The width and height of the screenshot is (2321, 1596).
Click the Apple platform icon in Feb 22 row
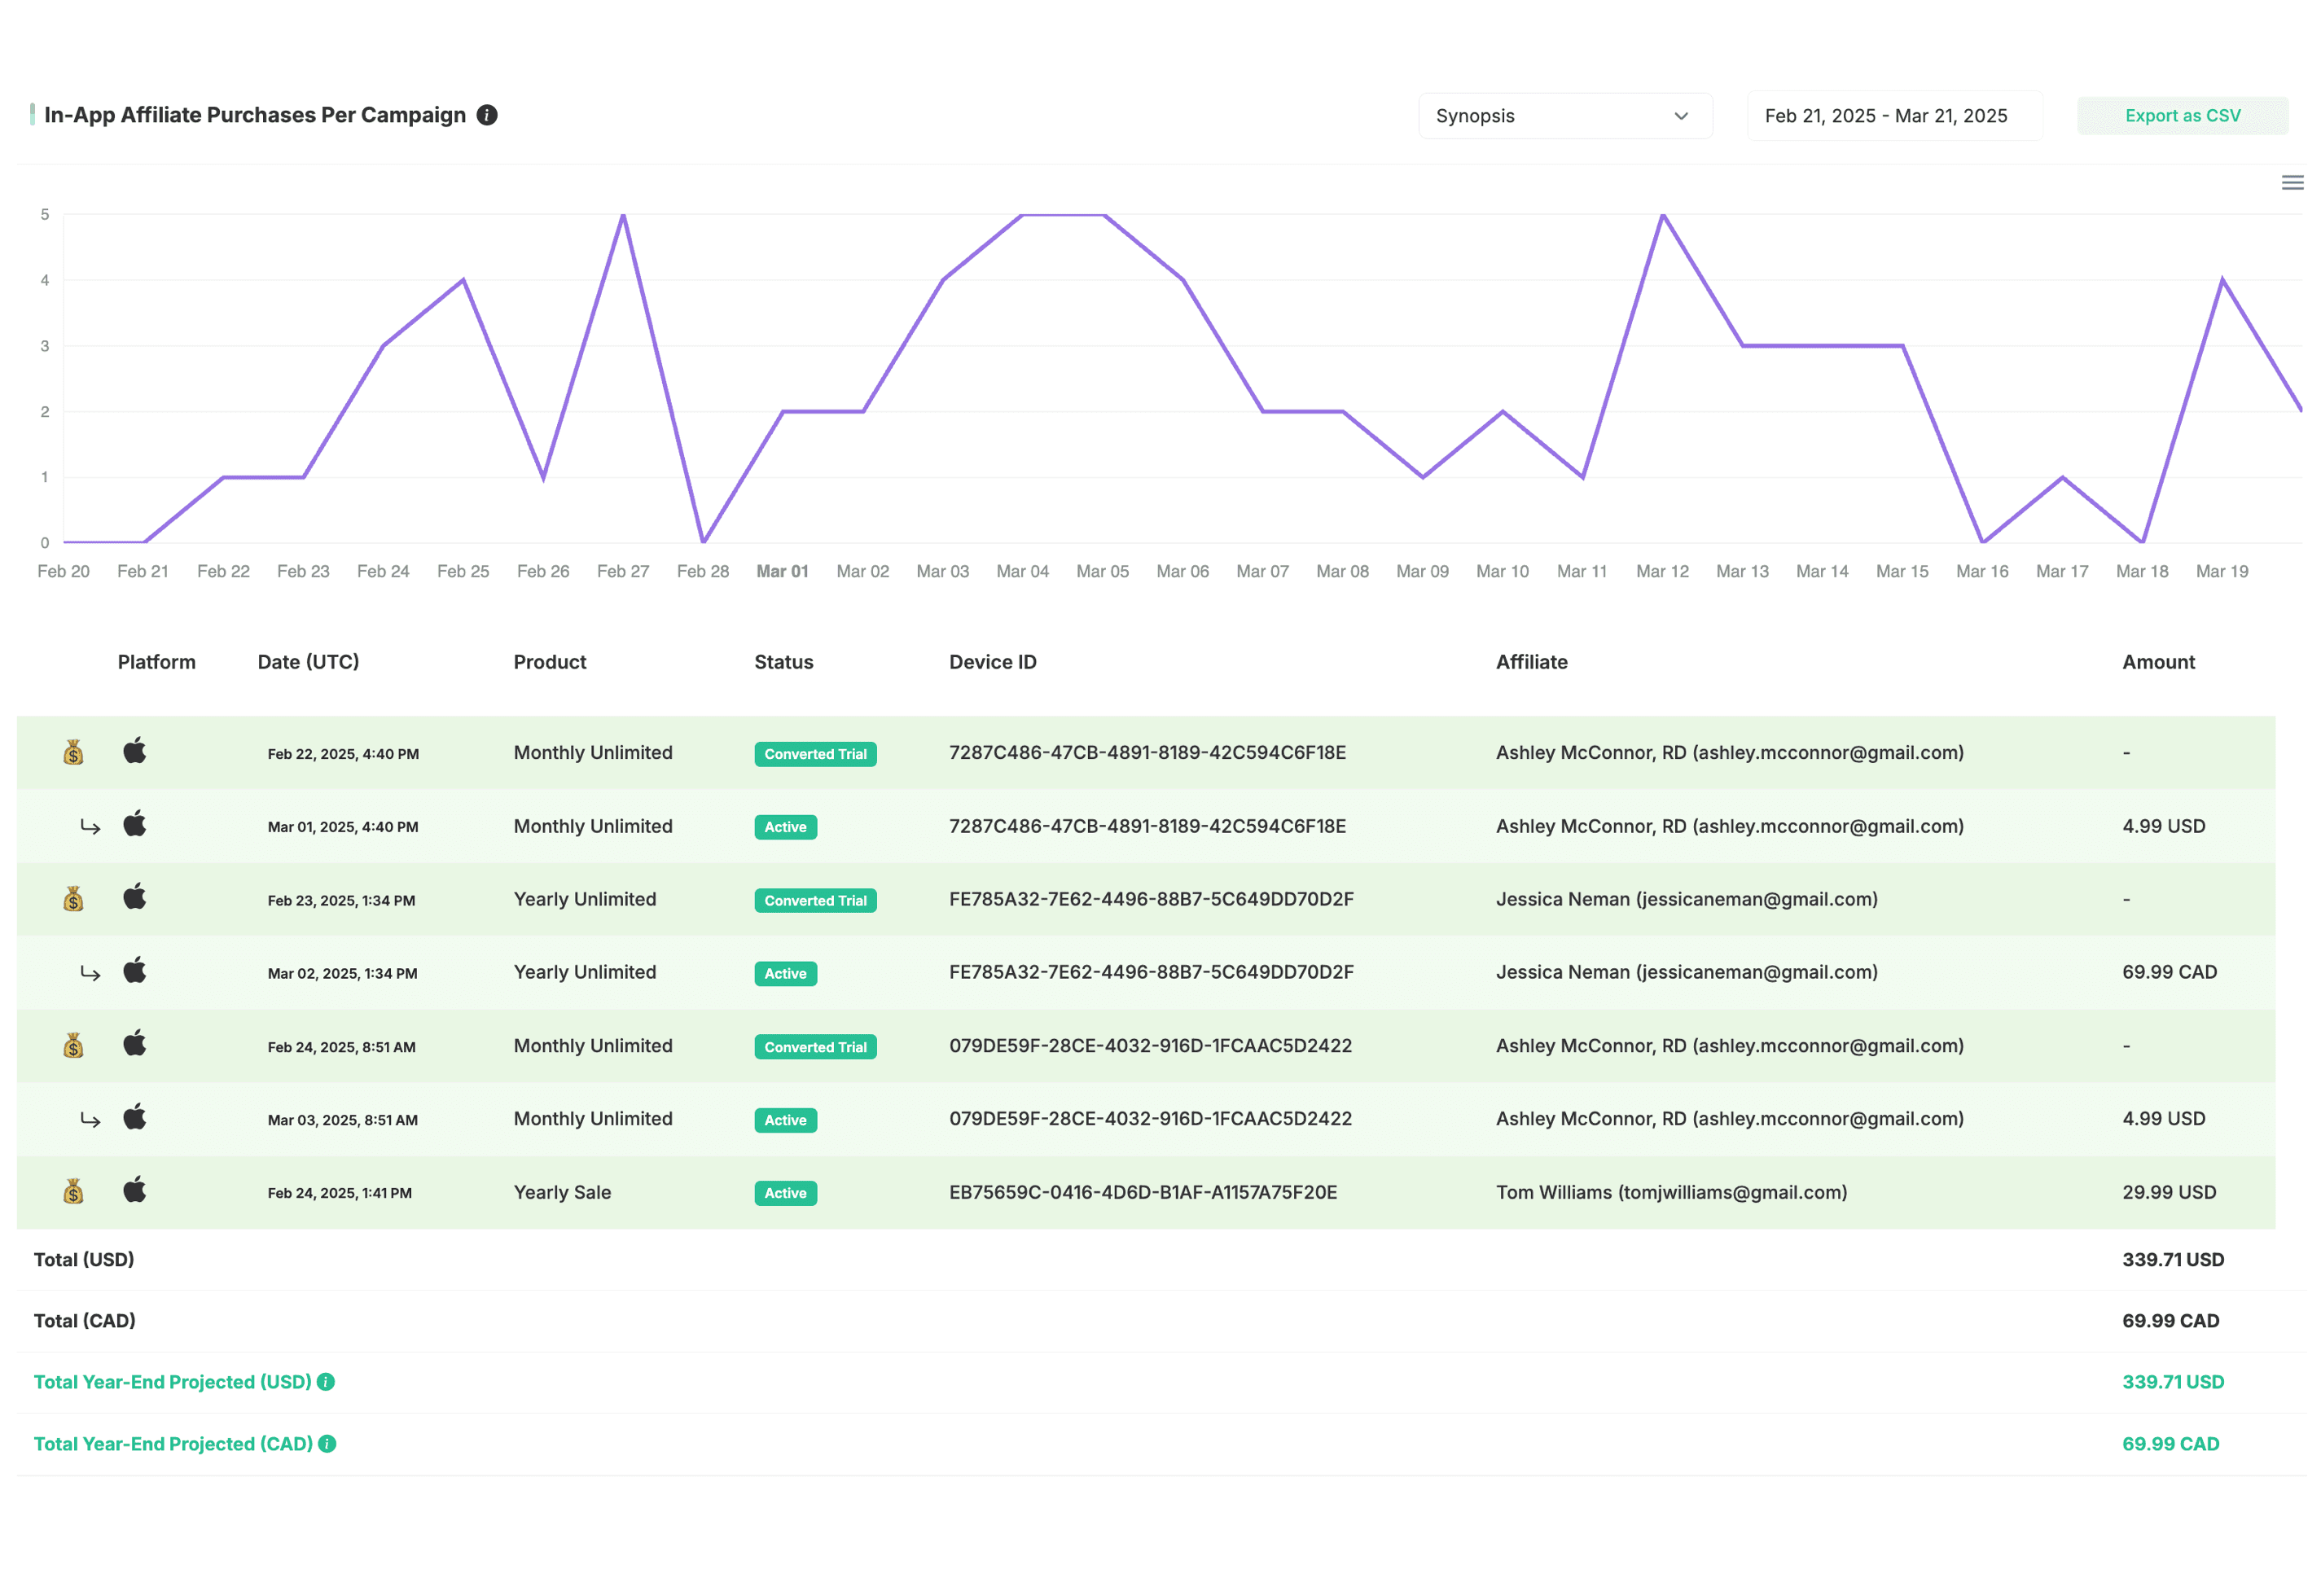tap(135, 750)
